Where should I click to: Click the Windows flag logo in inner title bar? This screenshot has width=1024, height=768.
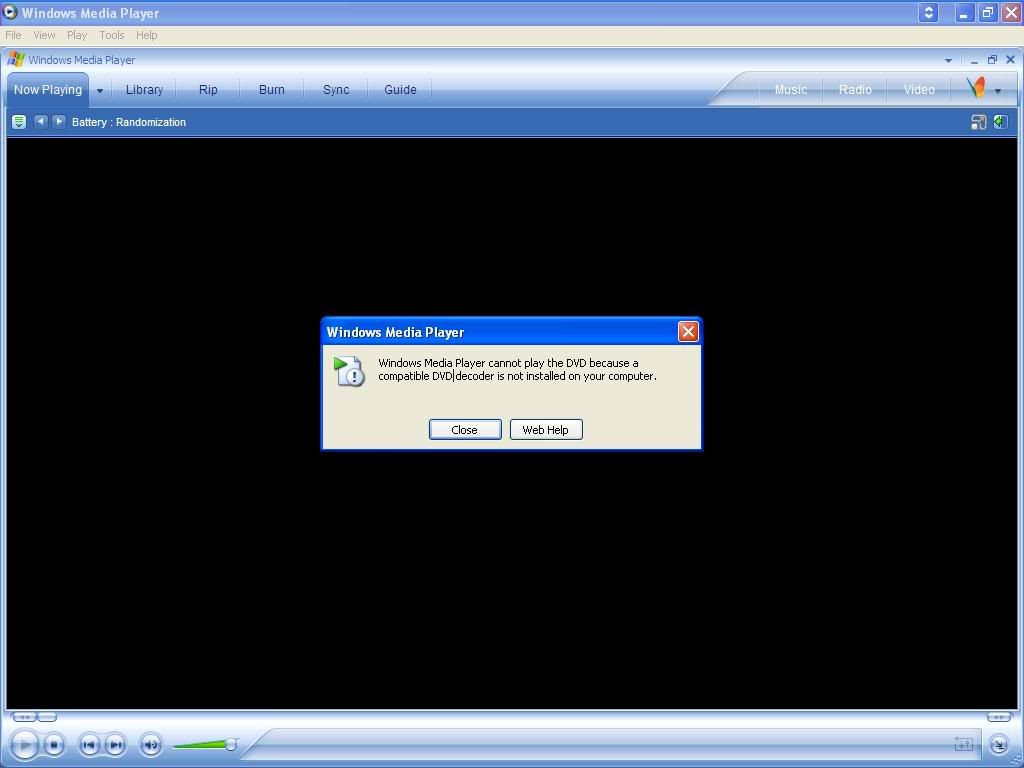[16, 59]
